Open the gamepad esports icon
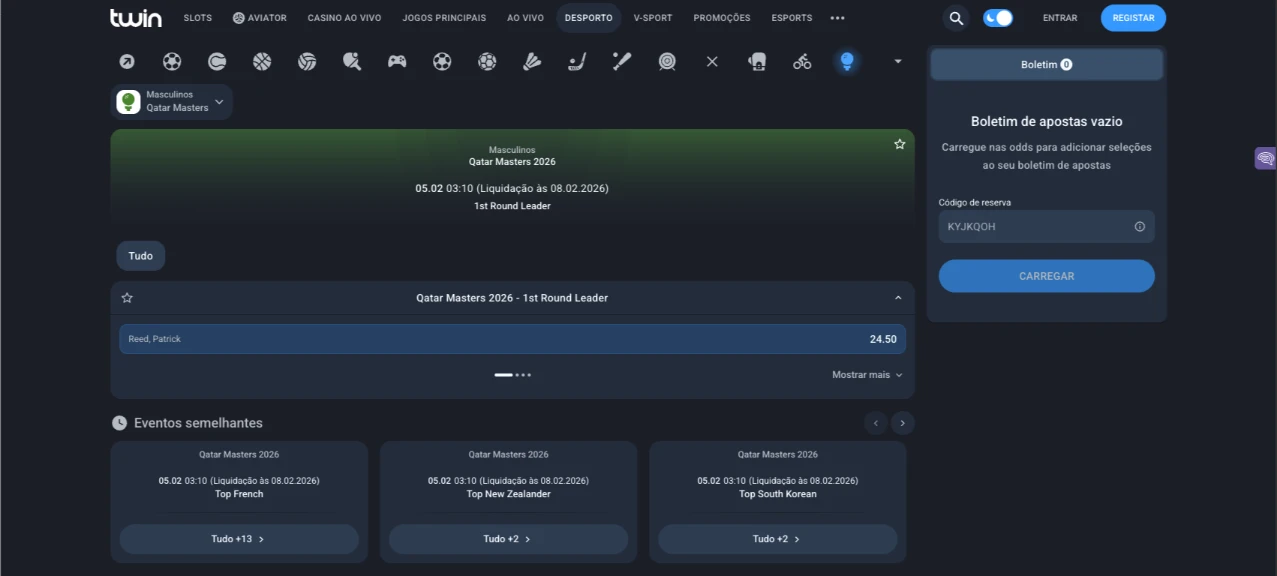The width and height of the screenshot is (1277, 576). click(x=397, y=62)
